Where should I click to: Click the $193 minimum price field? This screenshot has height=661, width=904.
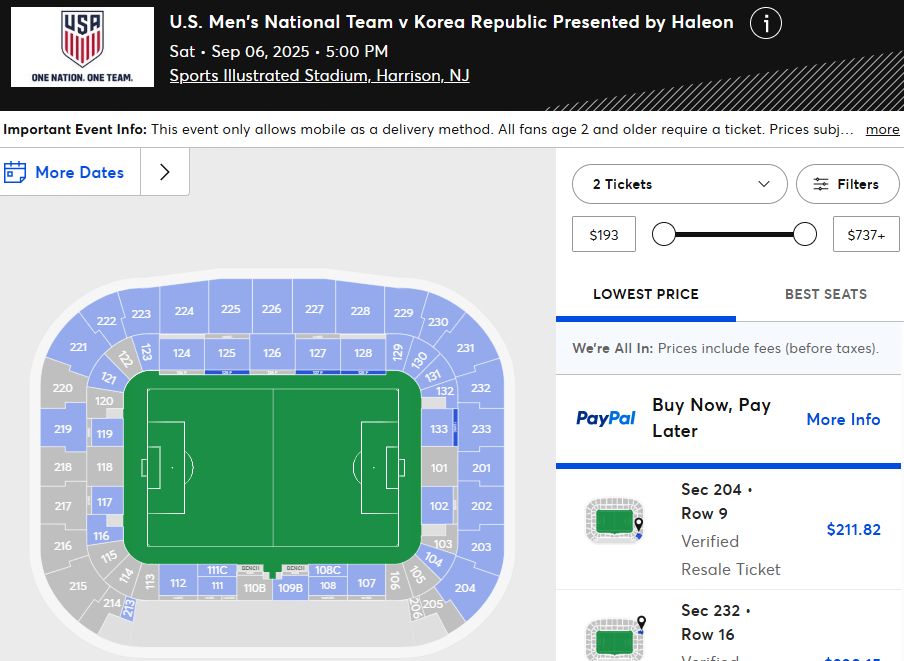point(603,233)
